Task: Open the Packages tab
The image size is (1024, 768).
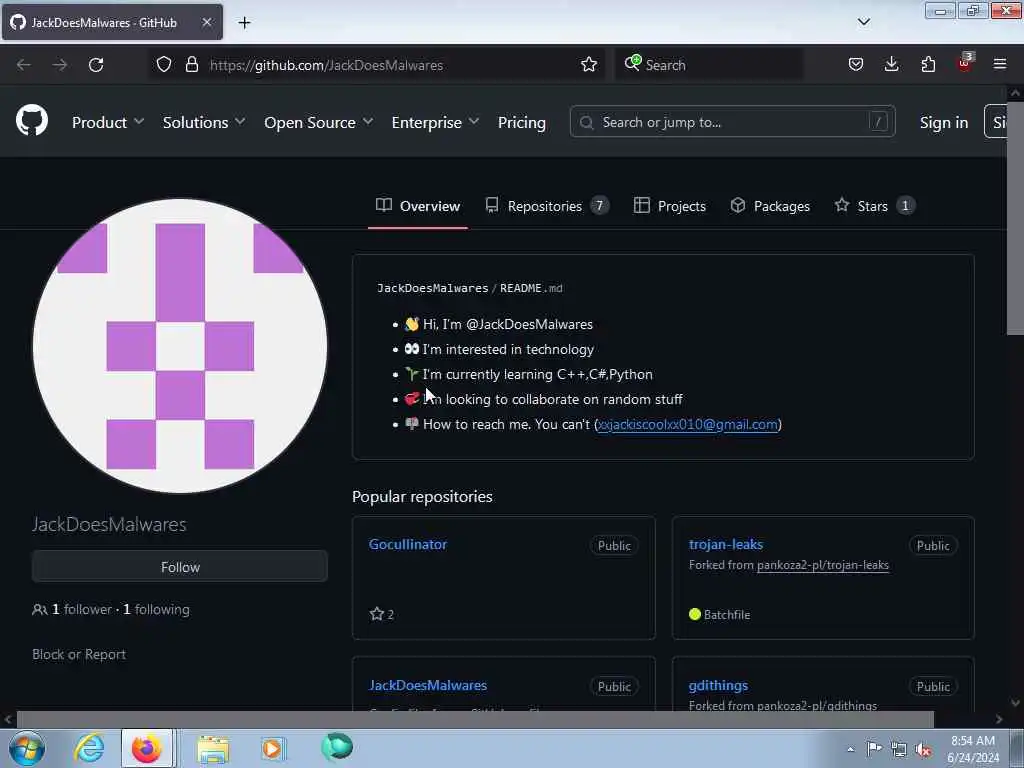Action: click(770, 206)
